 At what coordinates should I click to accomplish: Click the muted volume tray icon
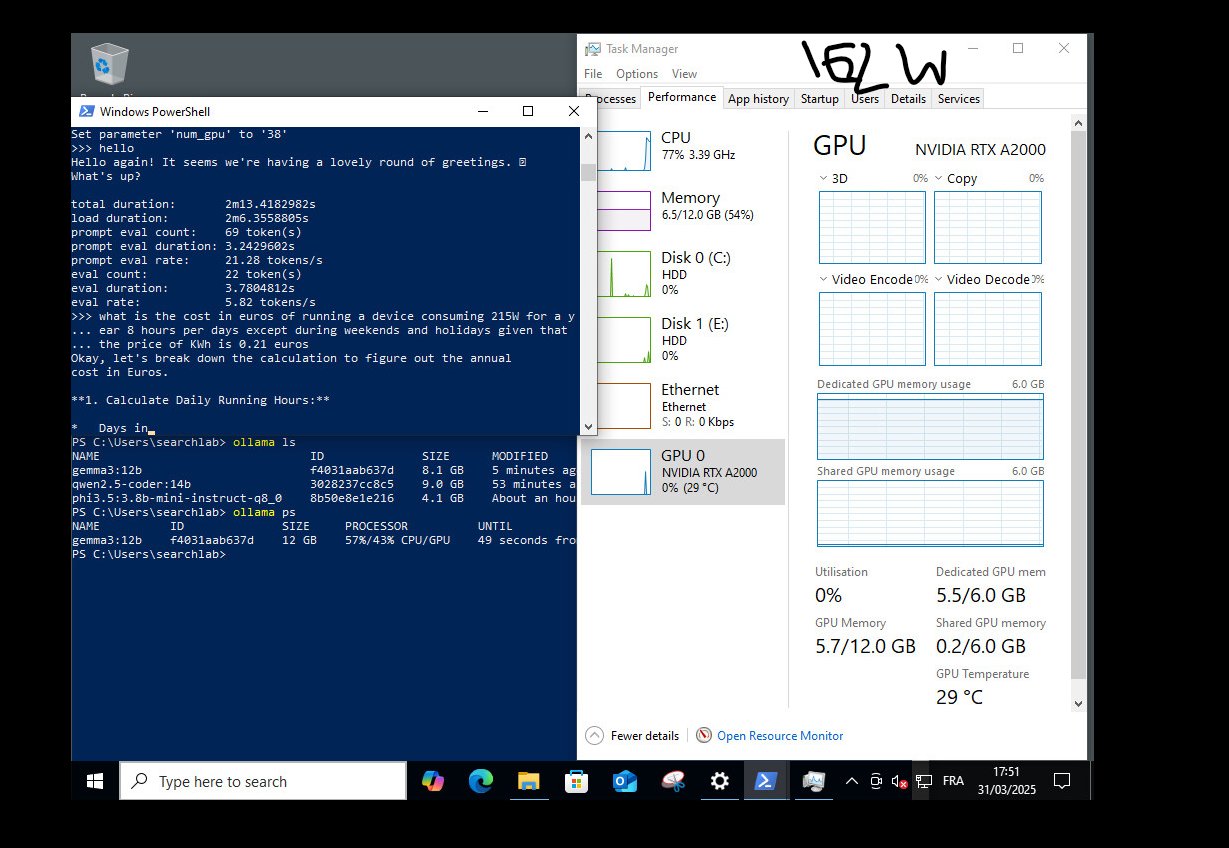pyautogui.click(x=900, y=781)
